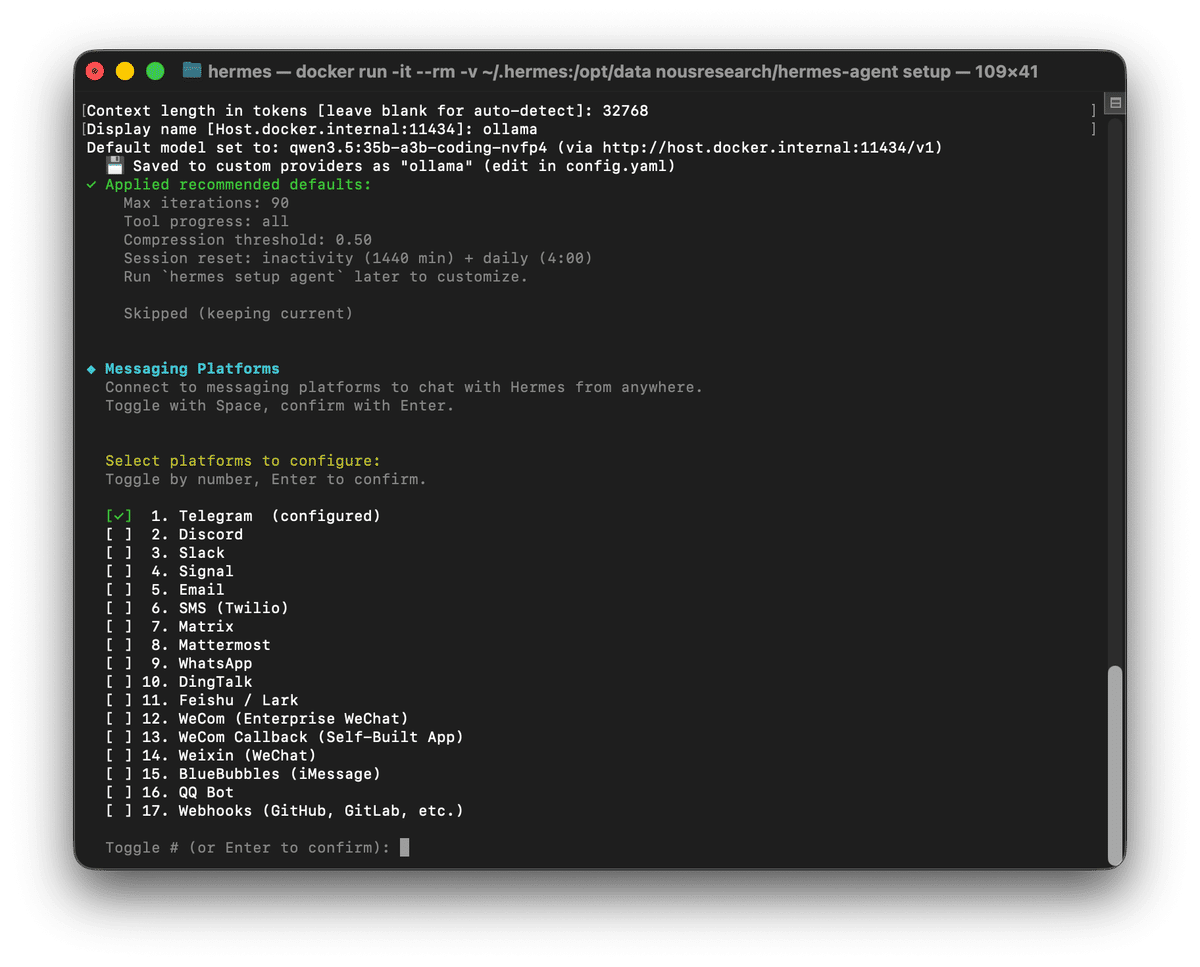Click the cursor at Toggle # prompt
Screen dimensions: 1200x967
pyautogui.click(x=404, y=848)
